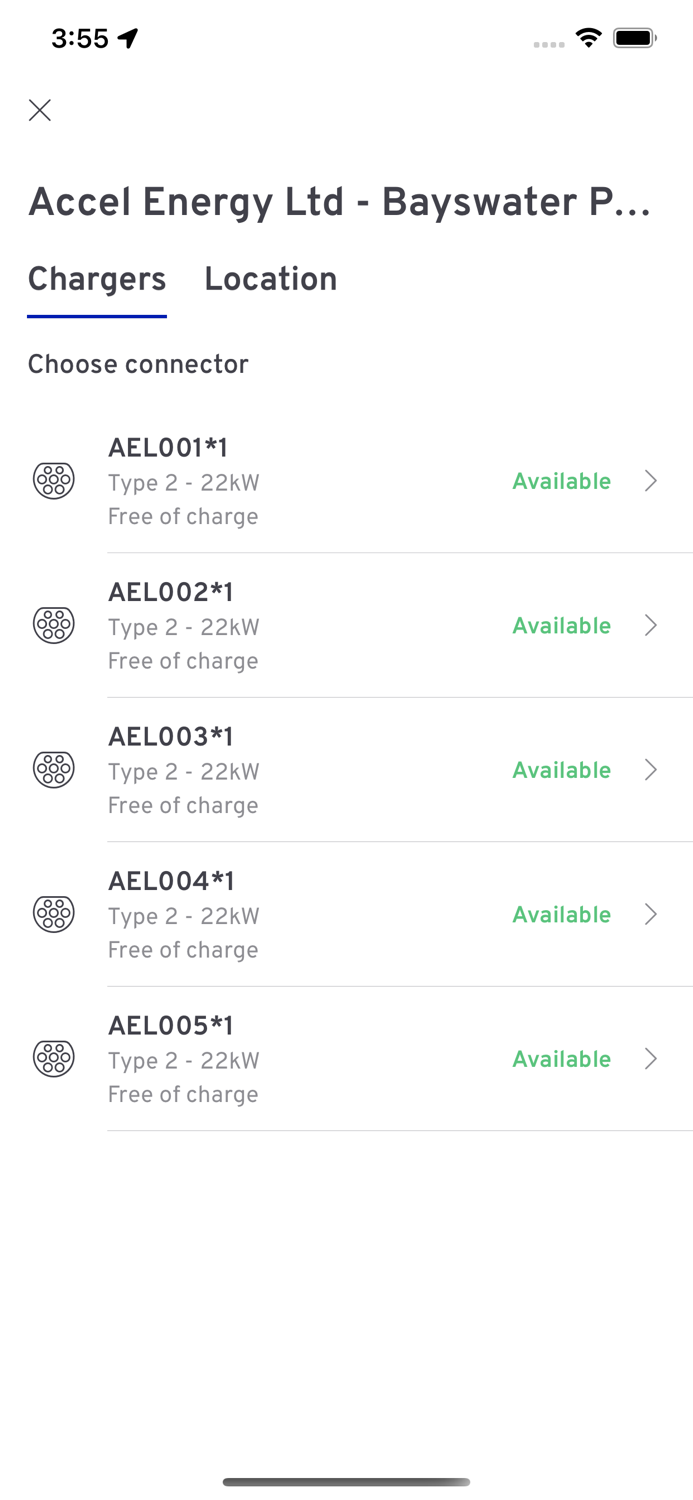Tap the location arrow icon near the clock
This screenshot has height=1500, width=693.
[x=125, y=36]
